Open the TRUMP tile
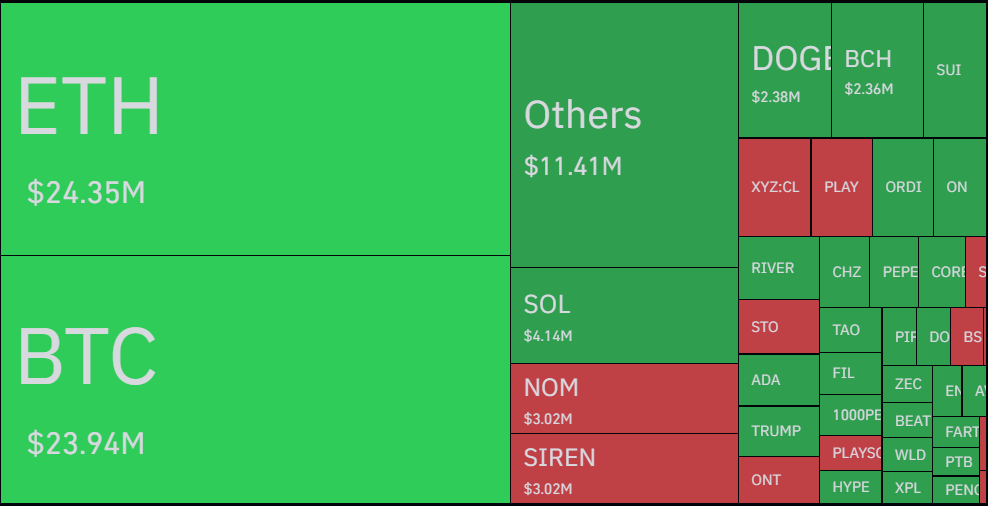Viewport: 988px width, 506px height. point(778,431)
